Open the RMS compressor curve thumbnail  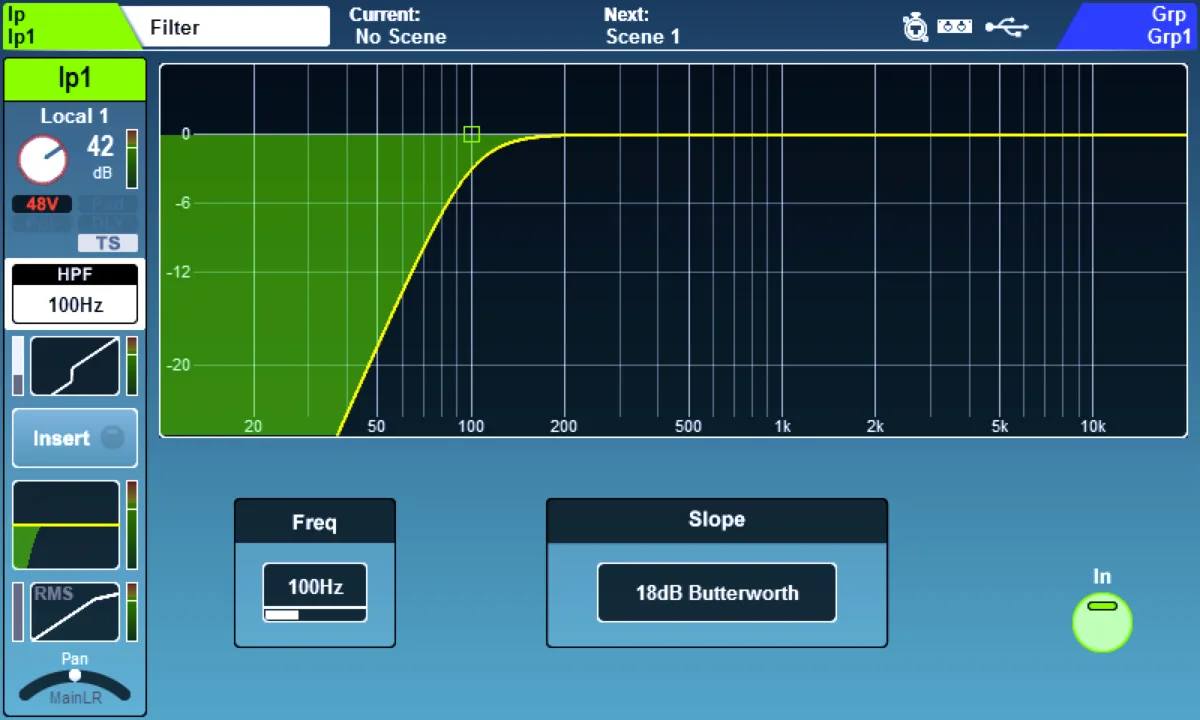click(75, 612)
